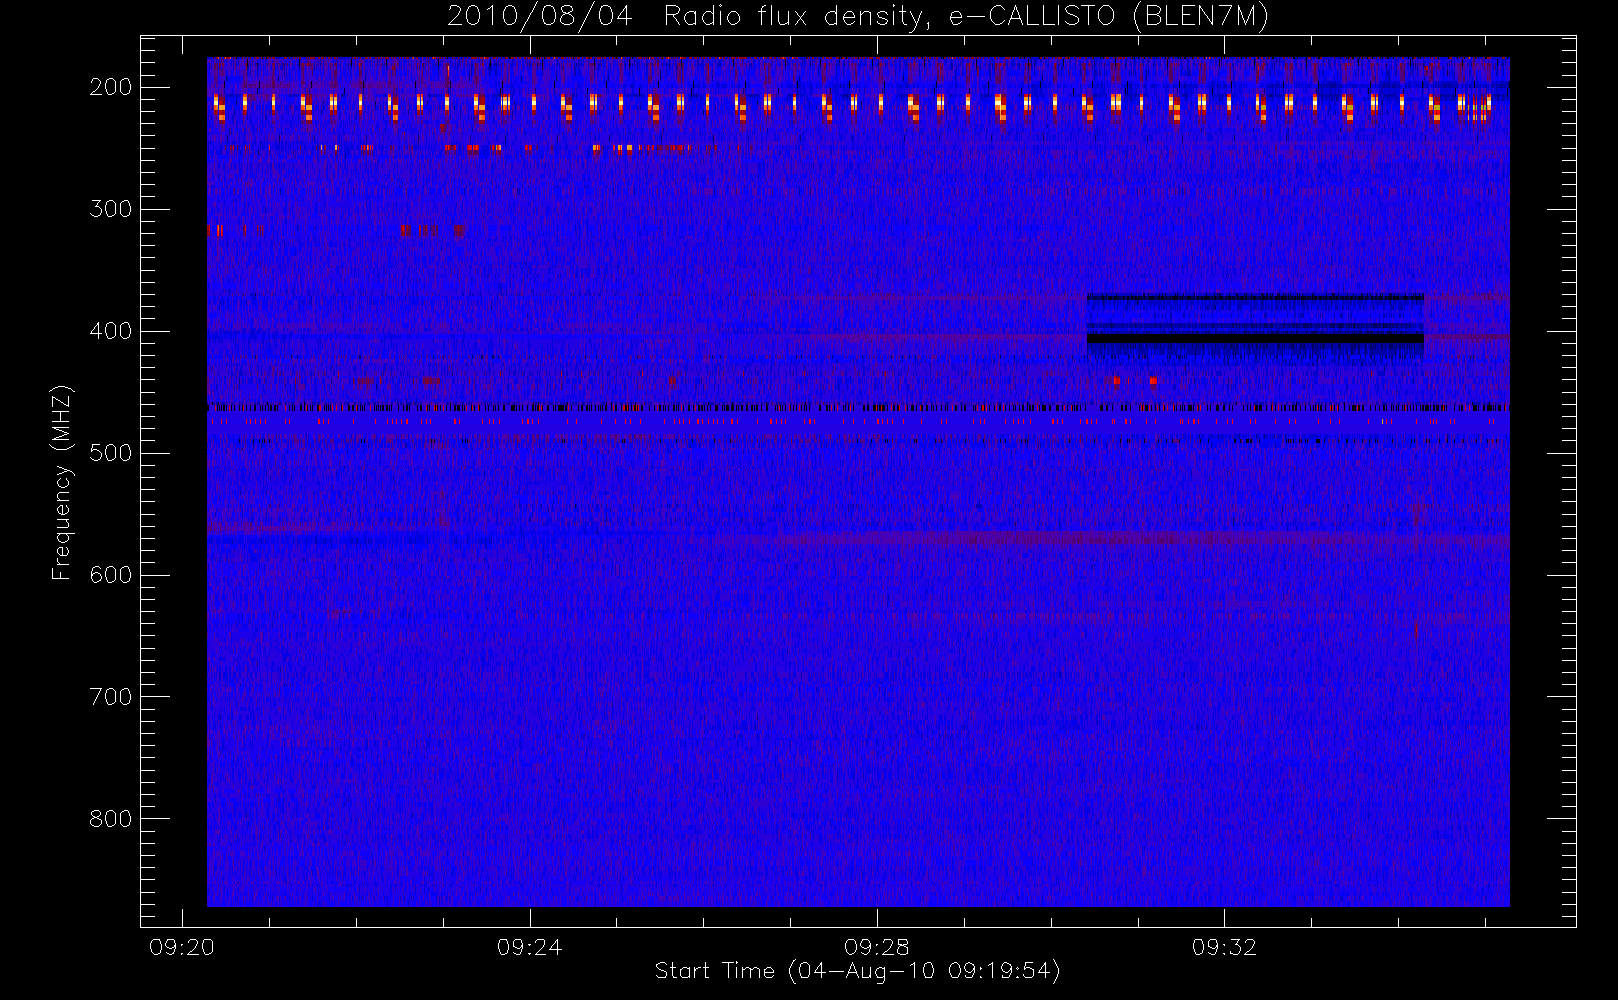
Task: Click the 09:24 time tick label
Action: [529, 947]
